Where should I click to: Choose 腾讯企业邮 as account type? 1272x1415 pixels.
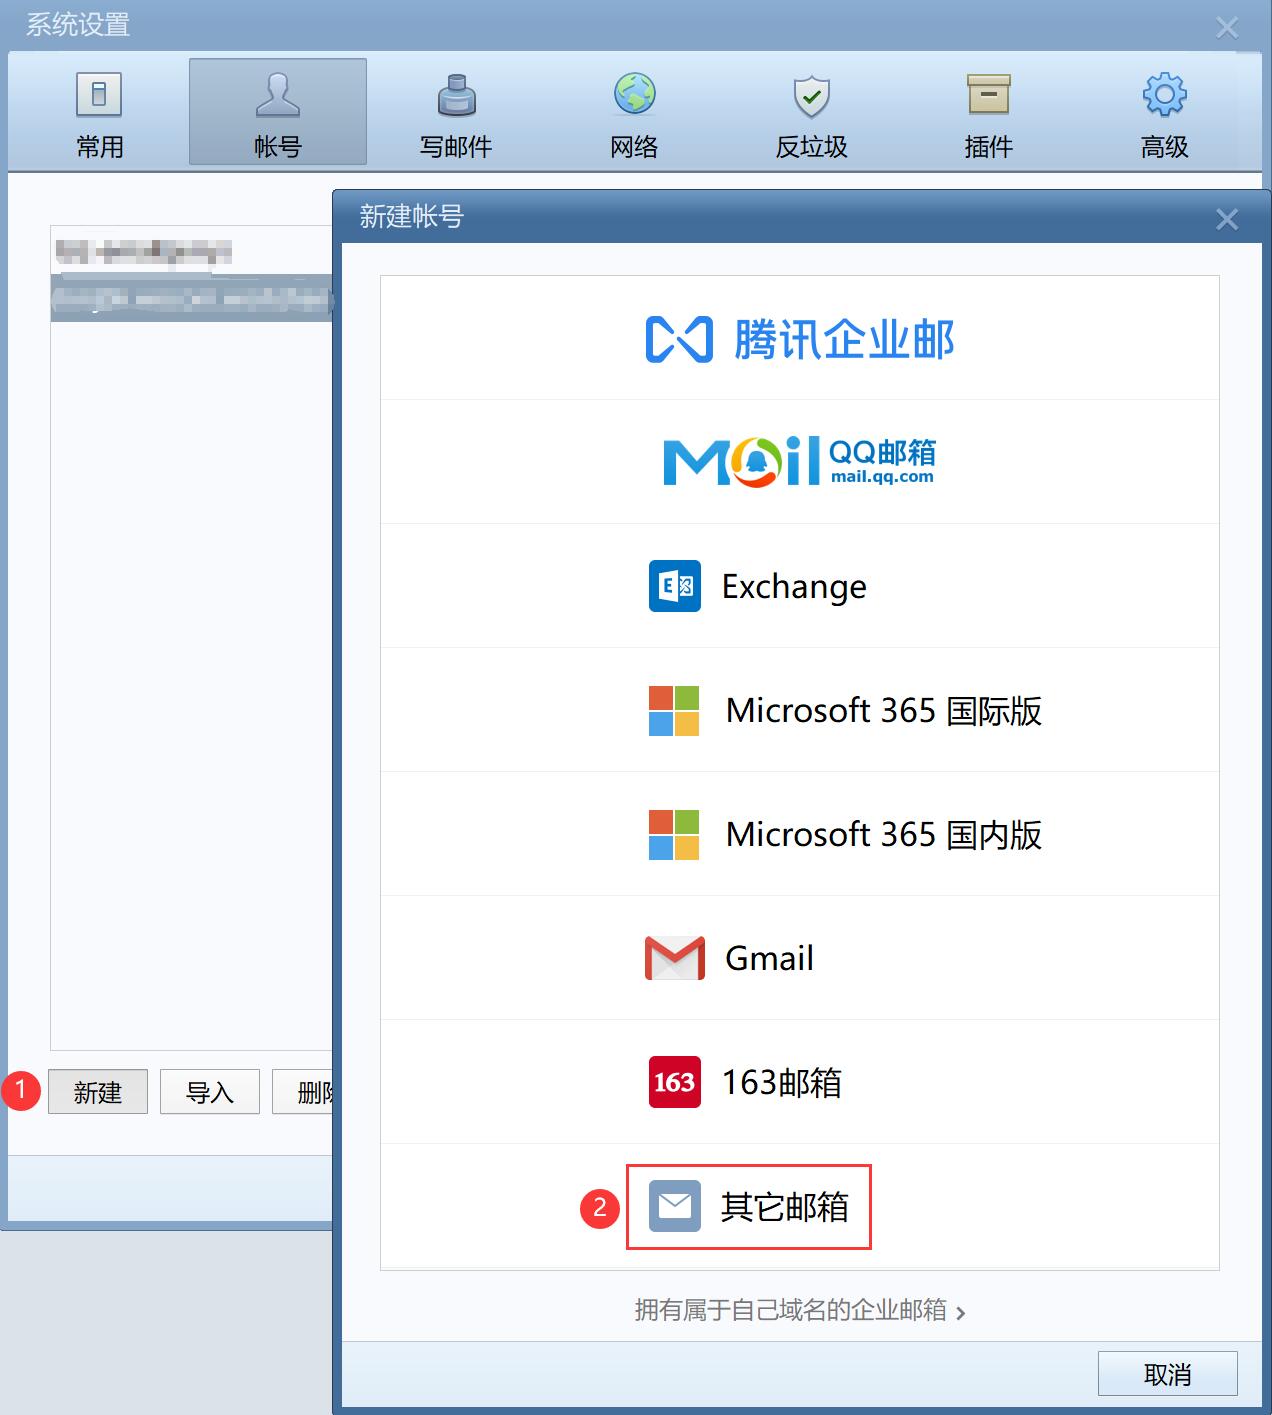coord(799,339)
